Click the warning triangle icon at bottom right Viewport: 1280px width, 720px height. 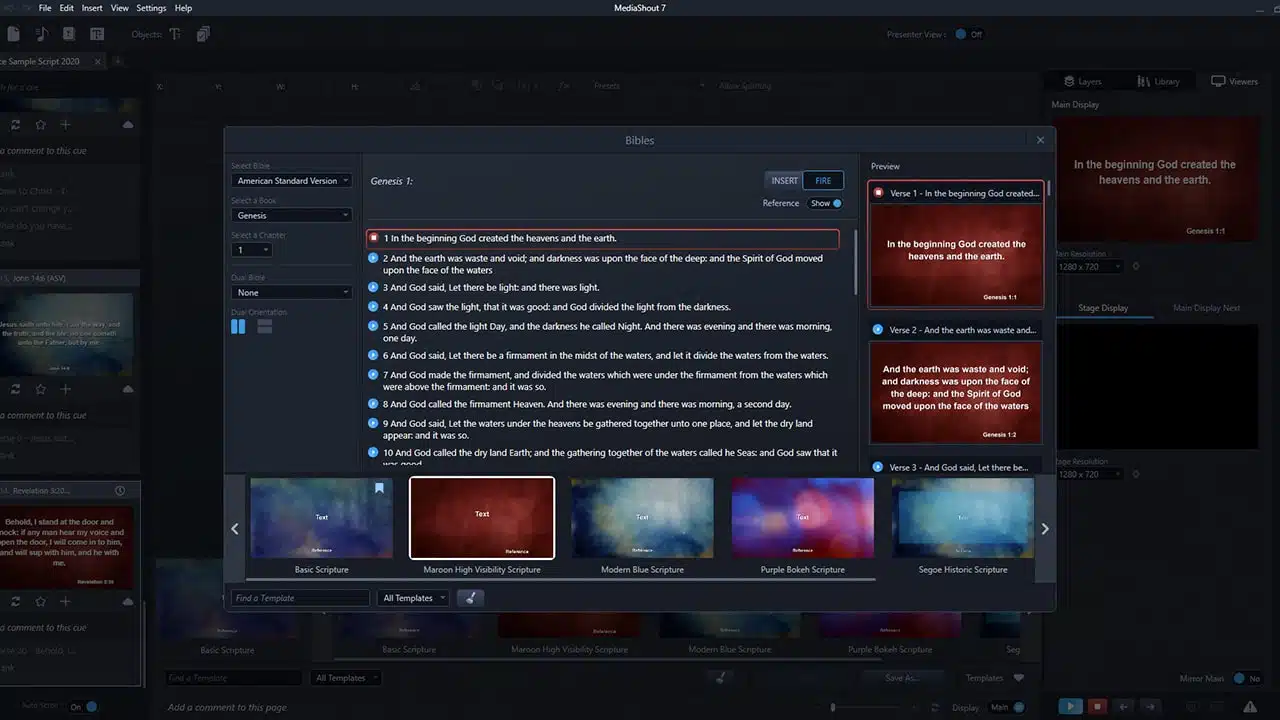coord(1252,706)
